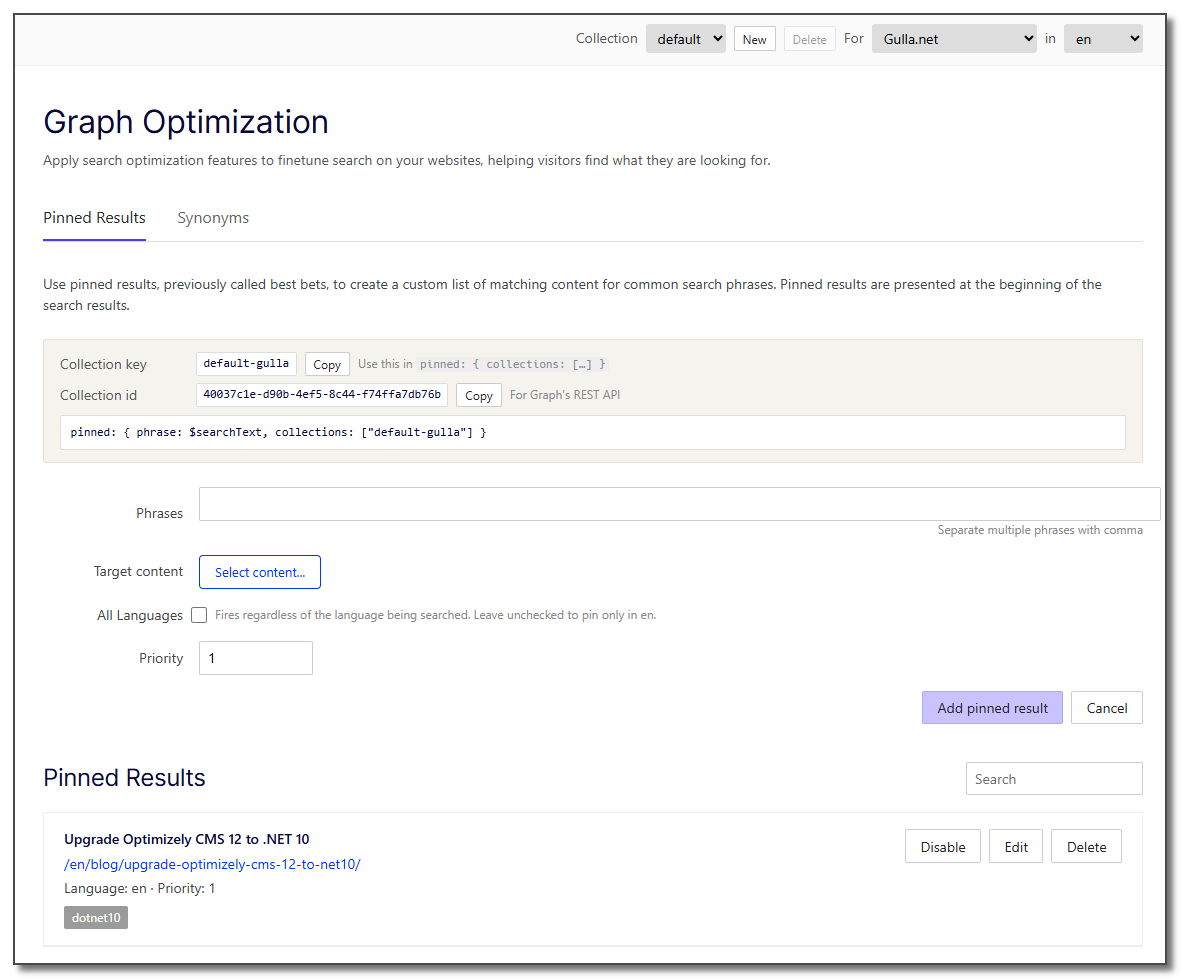Click the Select content... button
The width and height of the screenshot is (1181, 979).
[260, 572]
